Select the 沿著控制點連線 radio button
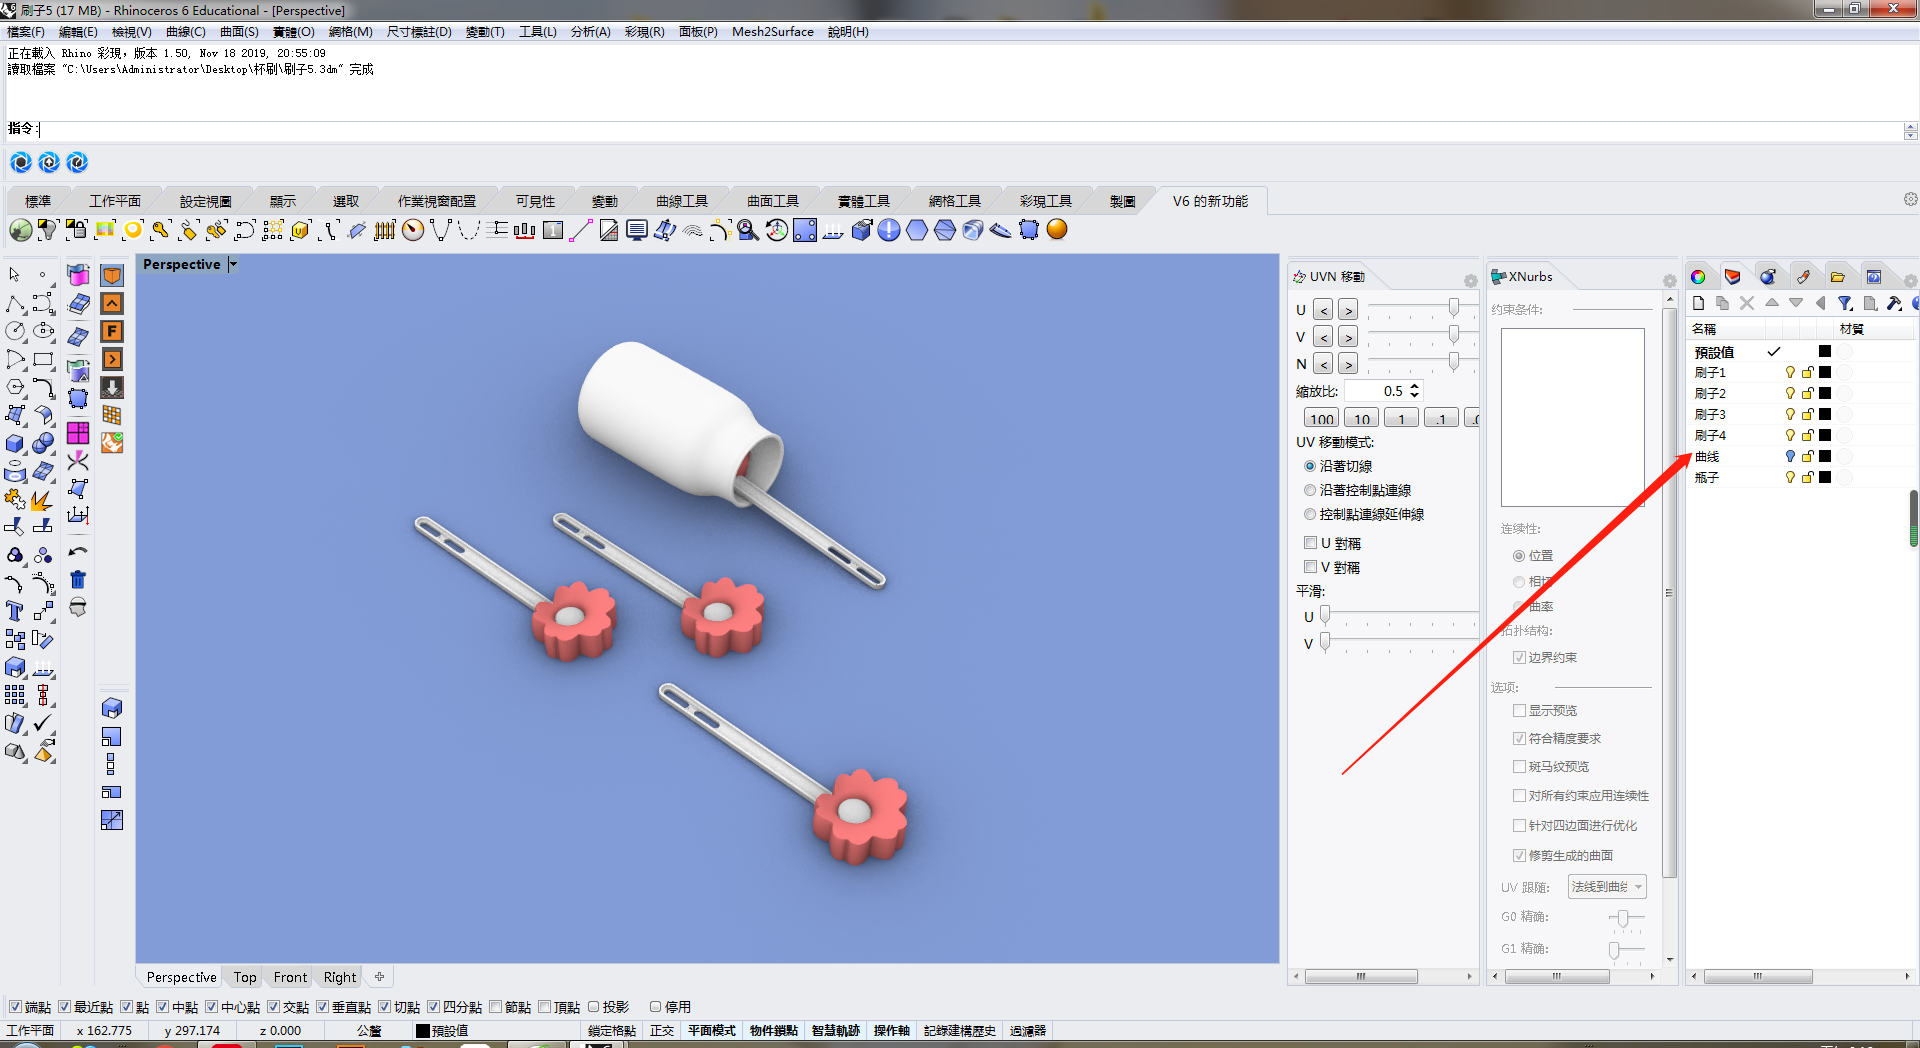This screenshot has width=1920, height=1048. pyautogui.click(x=1310, y=490)
